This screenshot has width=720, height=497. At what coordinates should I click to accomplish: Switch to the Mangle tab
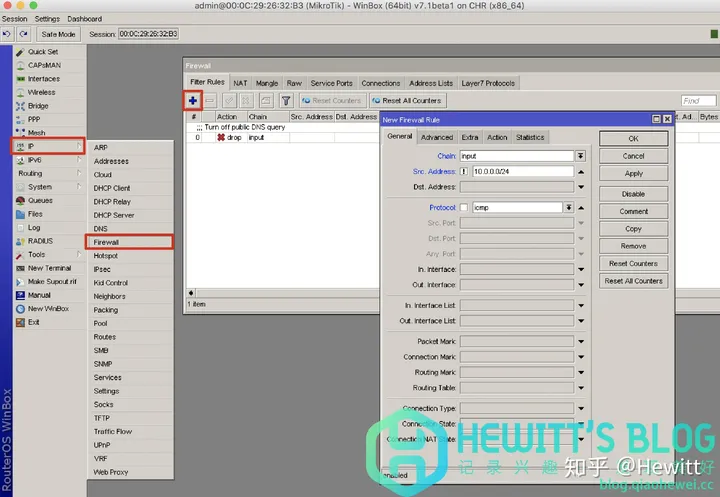click(x=267, y=83)
